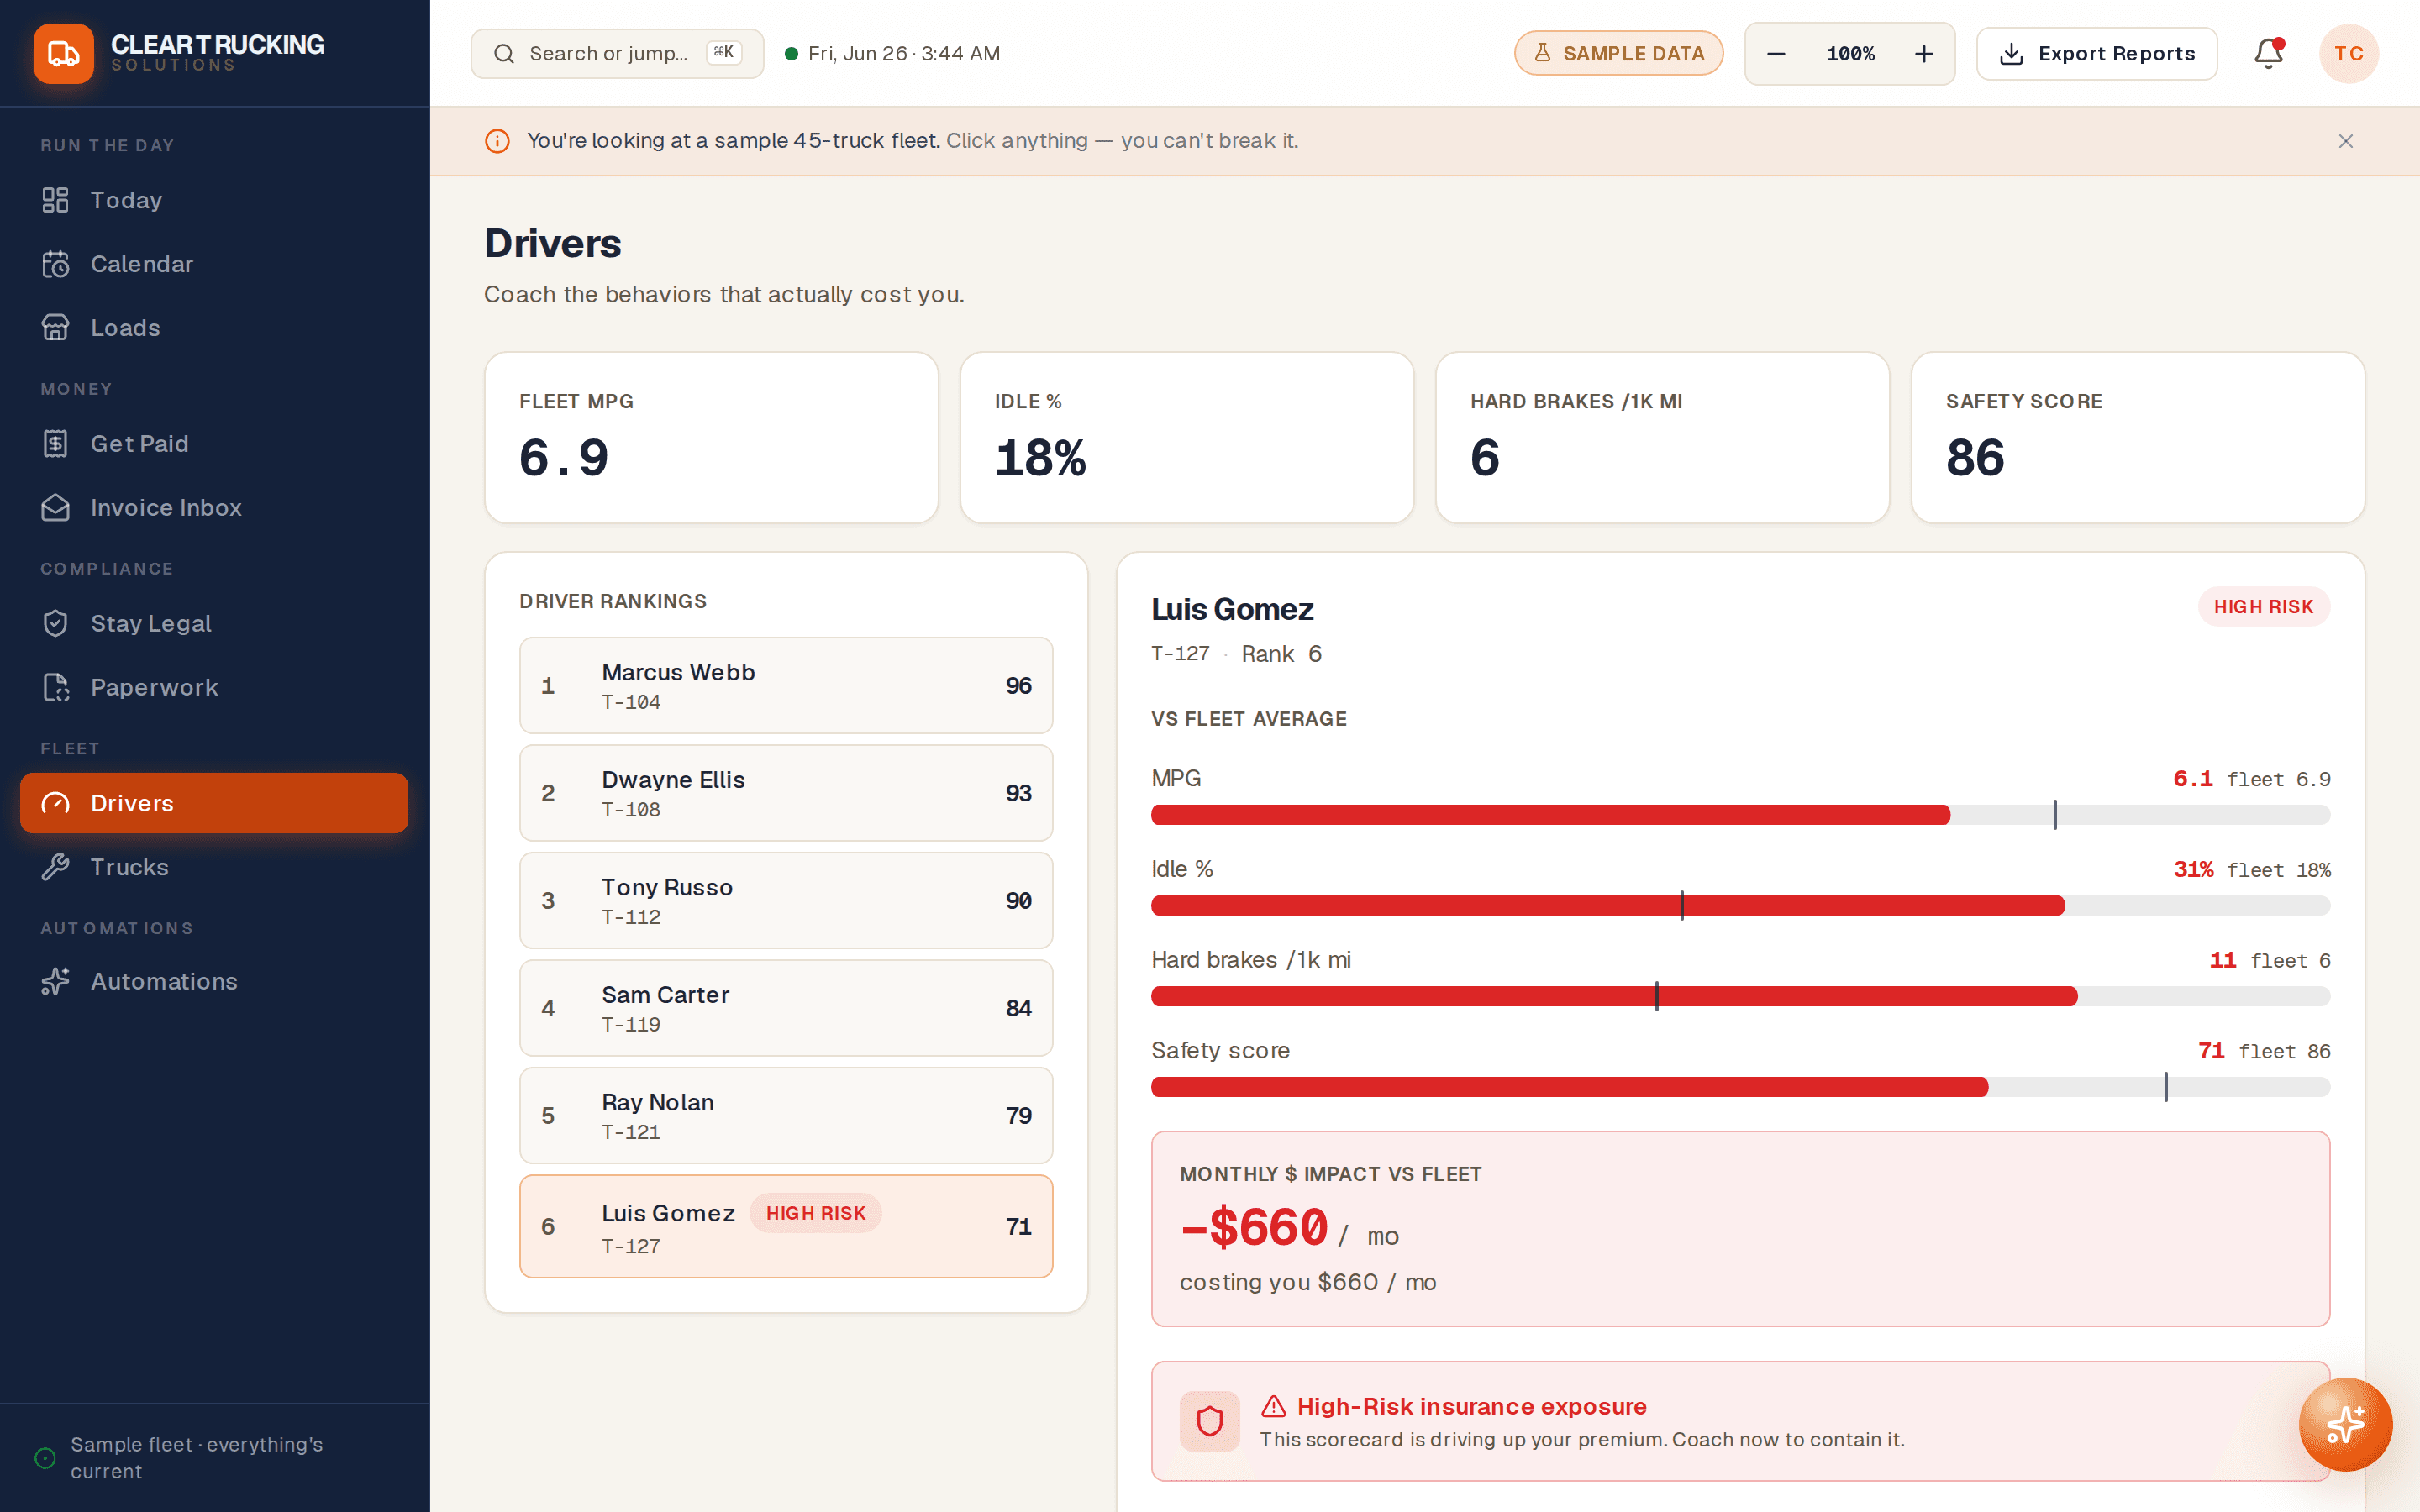
Task: Click the Paperwork document icon
Action: [x=55, y=688]
